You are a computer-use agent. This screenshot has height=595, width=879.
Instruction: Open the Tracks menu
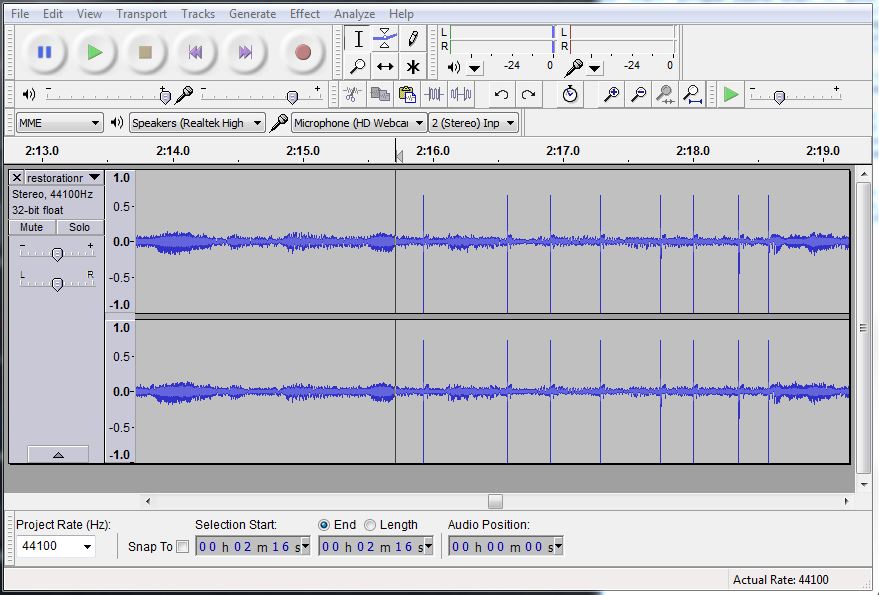[x=198, y=14]
